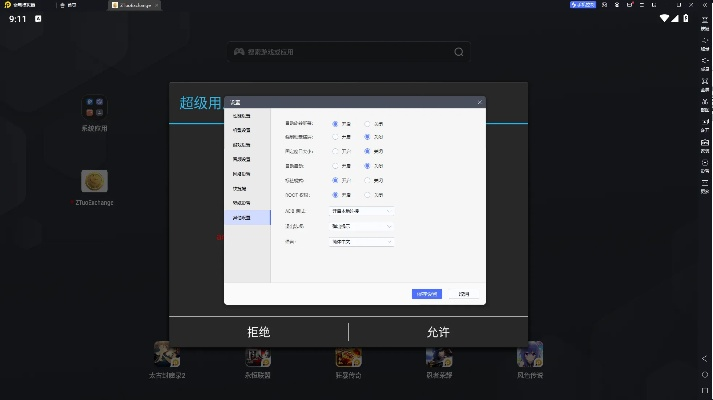Collapse the right sidebar with double-chevron icon
The image size is (713, 400).
pyautogui.click(x=705, y=5)
